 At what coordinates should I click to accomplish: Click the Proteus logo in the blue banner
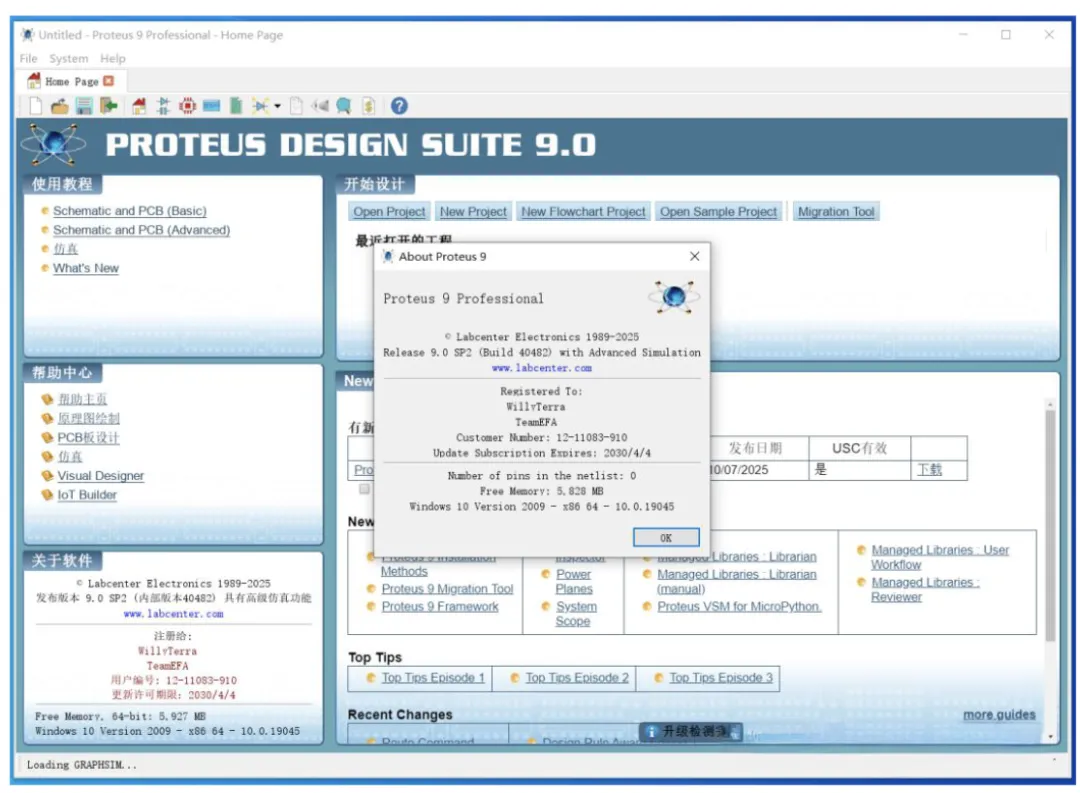point(54,144)
